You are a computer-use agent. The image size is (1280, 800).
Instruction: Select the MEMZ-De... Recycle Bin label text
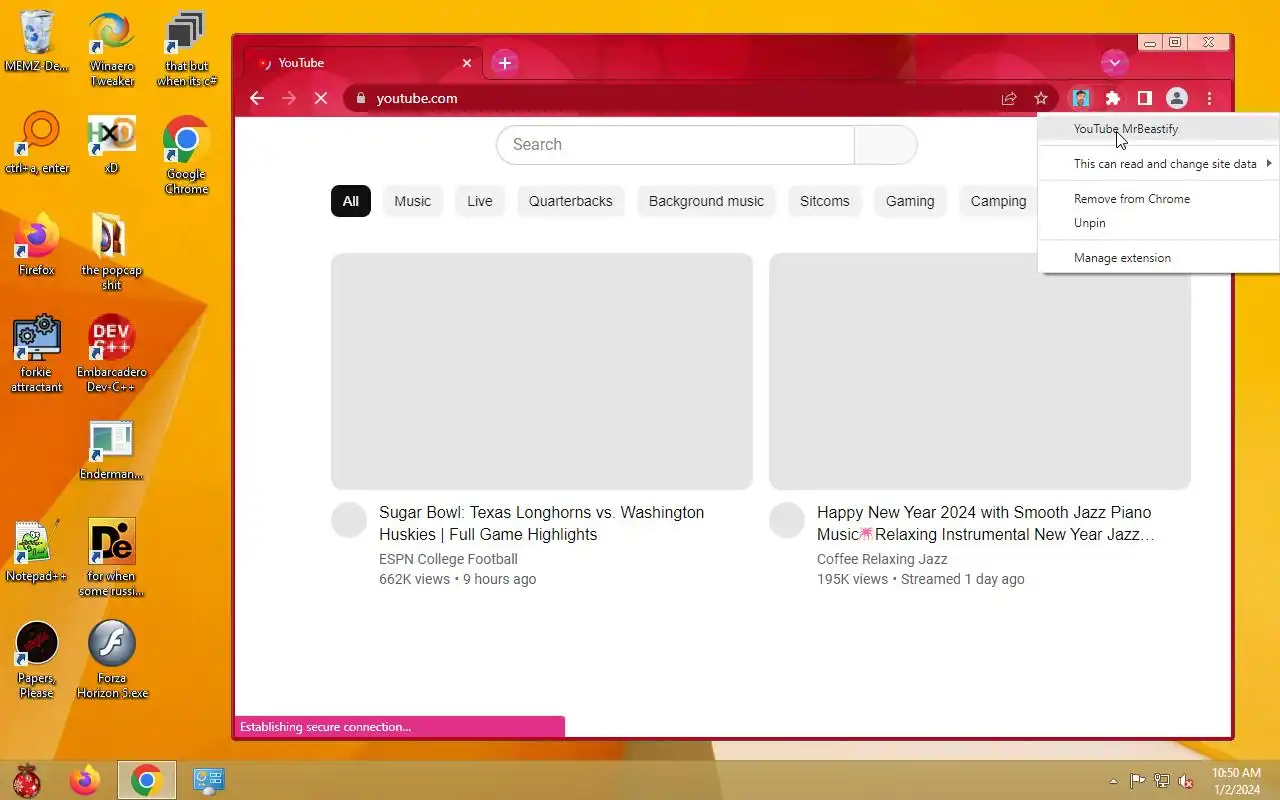tap(37, 66)
